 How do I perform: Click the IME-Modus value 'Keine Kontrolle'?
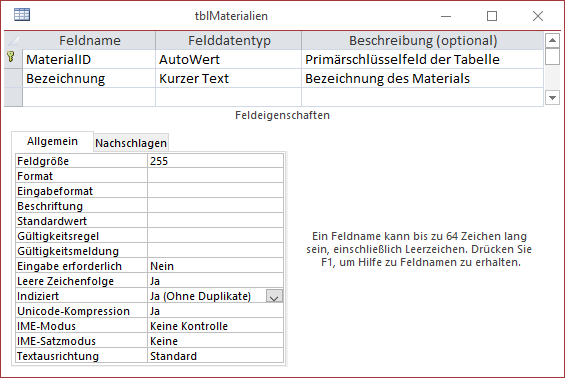point(215,326)
